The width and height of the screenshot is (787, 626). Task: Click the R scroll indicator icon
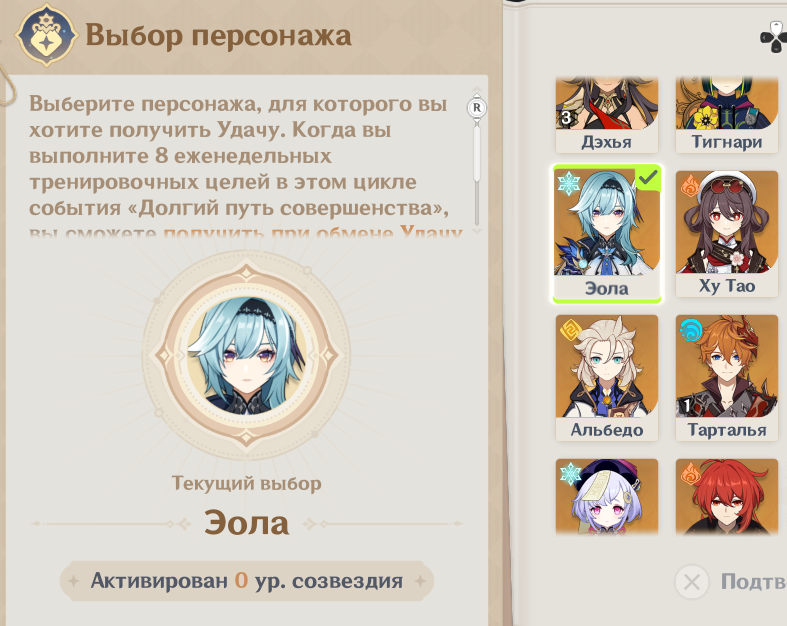[476, 107]
